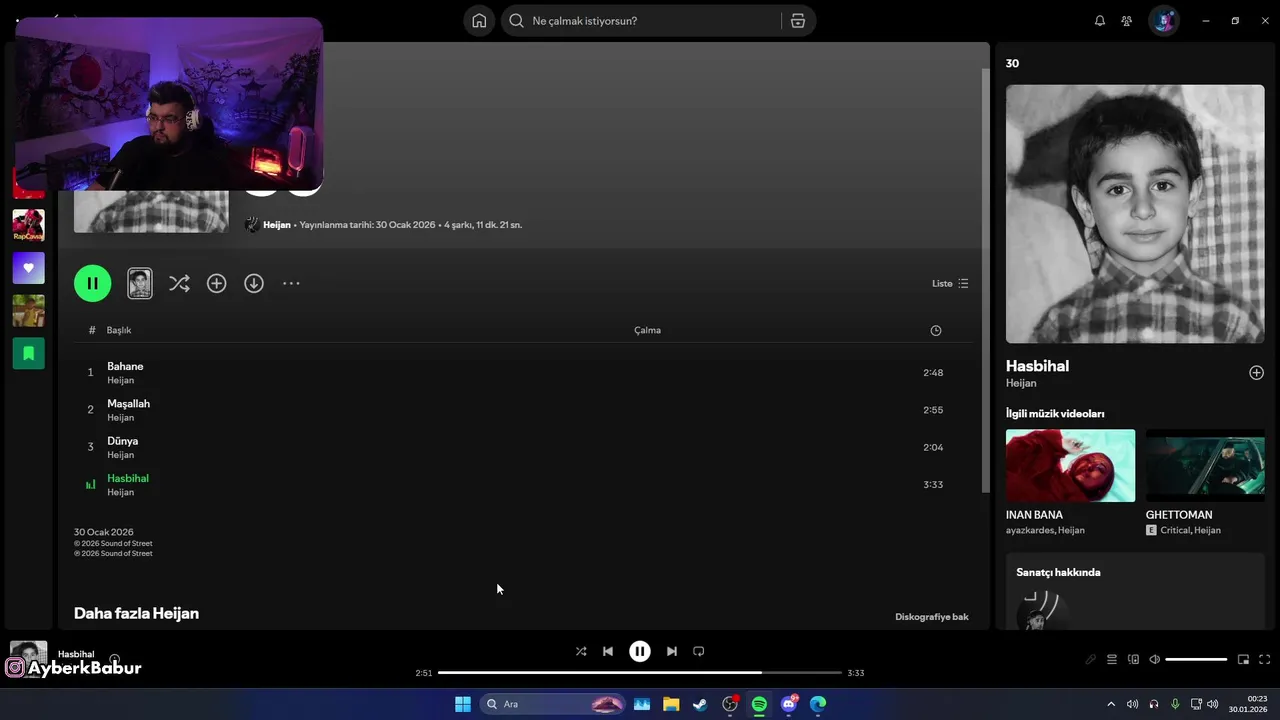This screenshot has width=1280, height=720.
Task: Add album to library plus icon
Action: point(216,284)
